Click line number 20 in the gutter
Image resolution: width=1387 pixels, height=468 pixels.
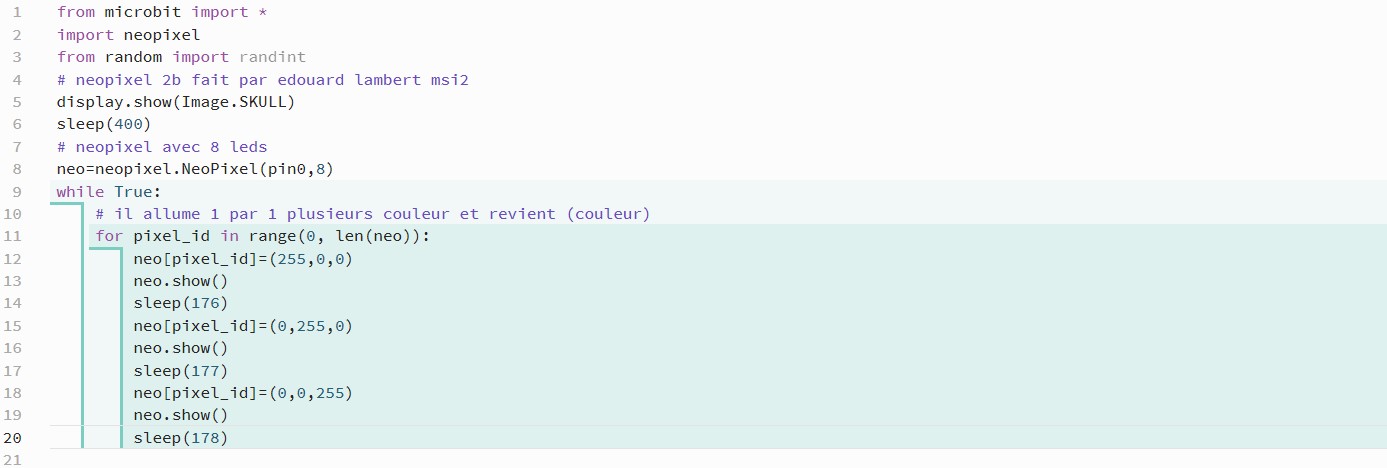click(12, 438)
